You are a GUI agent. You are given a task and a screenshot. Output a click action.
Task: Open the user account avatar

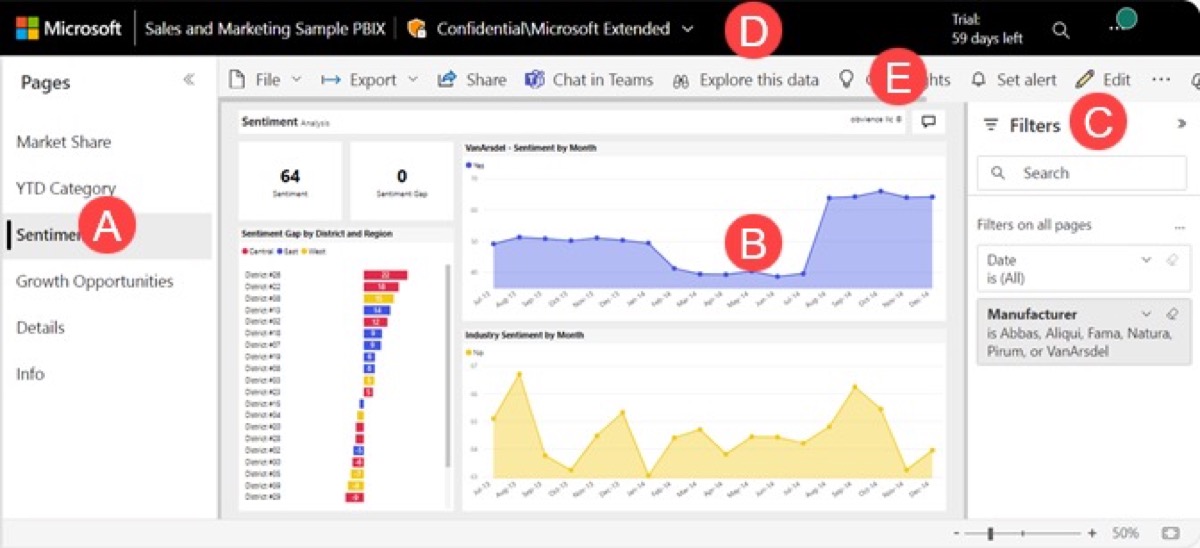click(1127, 18)
